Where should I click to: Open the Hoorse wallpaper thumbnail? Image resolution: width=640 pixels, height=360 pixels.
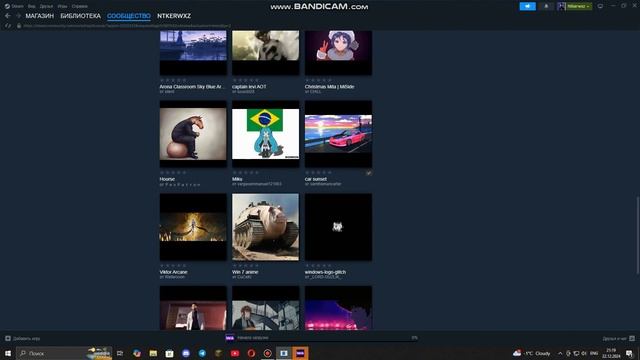(x=193, y=134)
